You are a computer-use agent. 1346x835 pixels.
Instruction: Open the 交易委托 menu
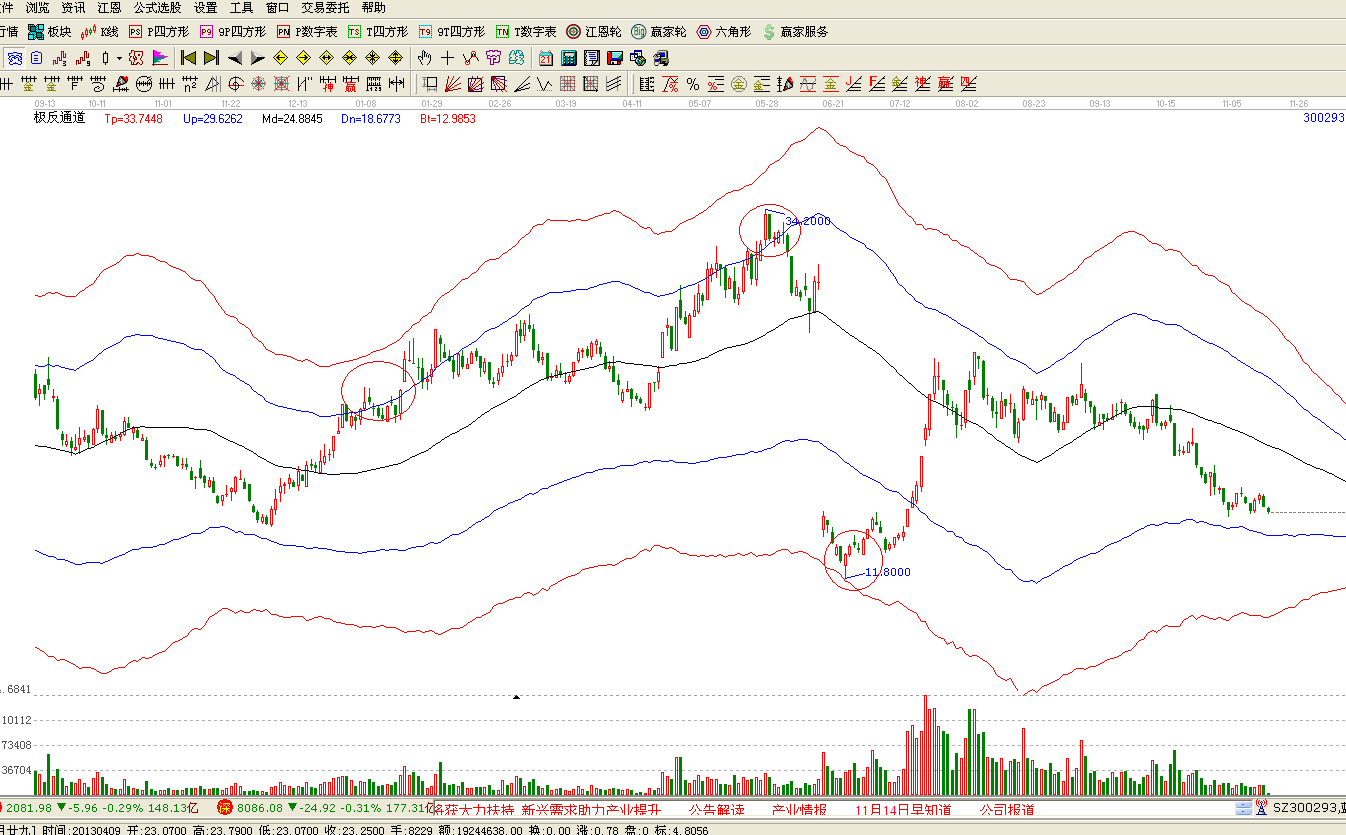(x=328, y=8)
